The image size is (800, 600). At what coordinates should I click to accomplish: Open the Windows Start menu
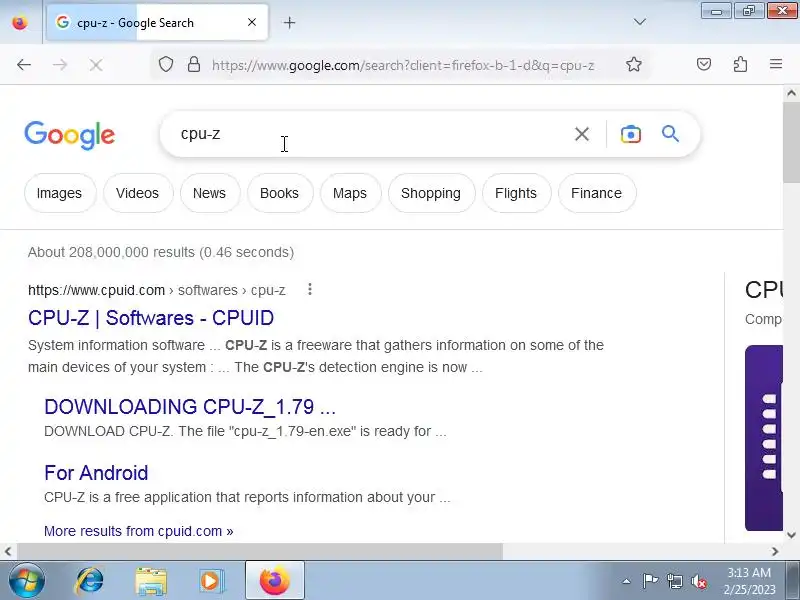pyautogui.click(x=27, y=581)
